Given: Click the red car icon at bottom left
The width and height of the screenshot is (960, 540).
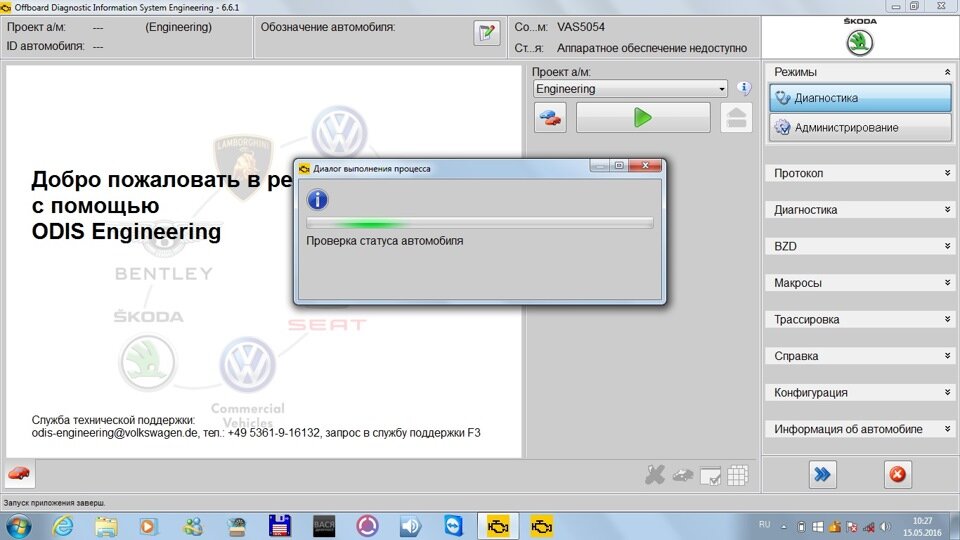Looking at the screenshot, I should pyautogui.click(x=19, y=474).
